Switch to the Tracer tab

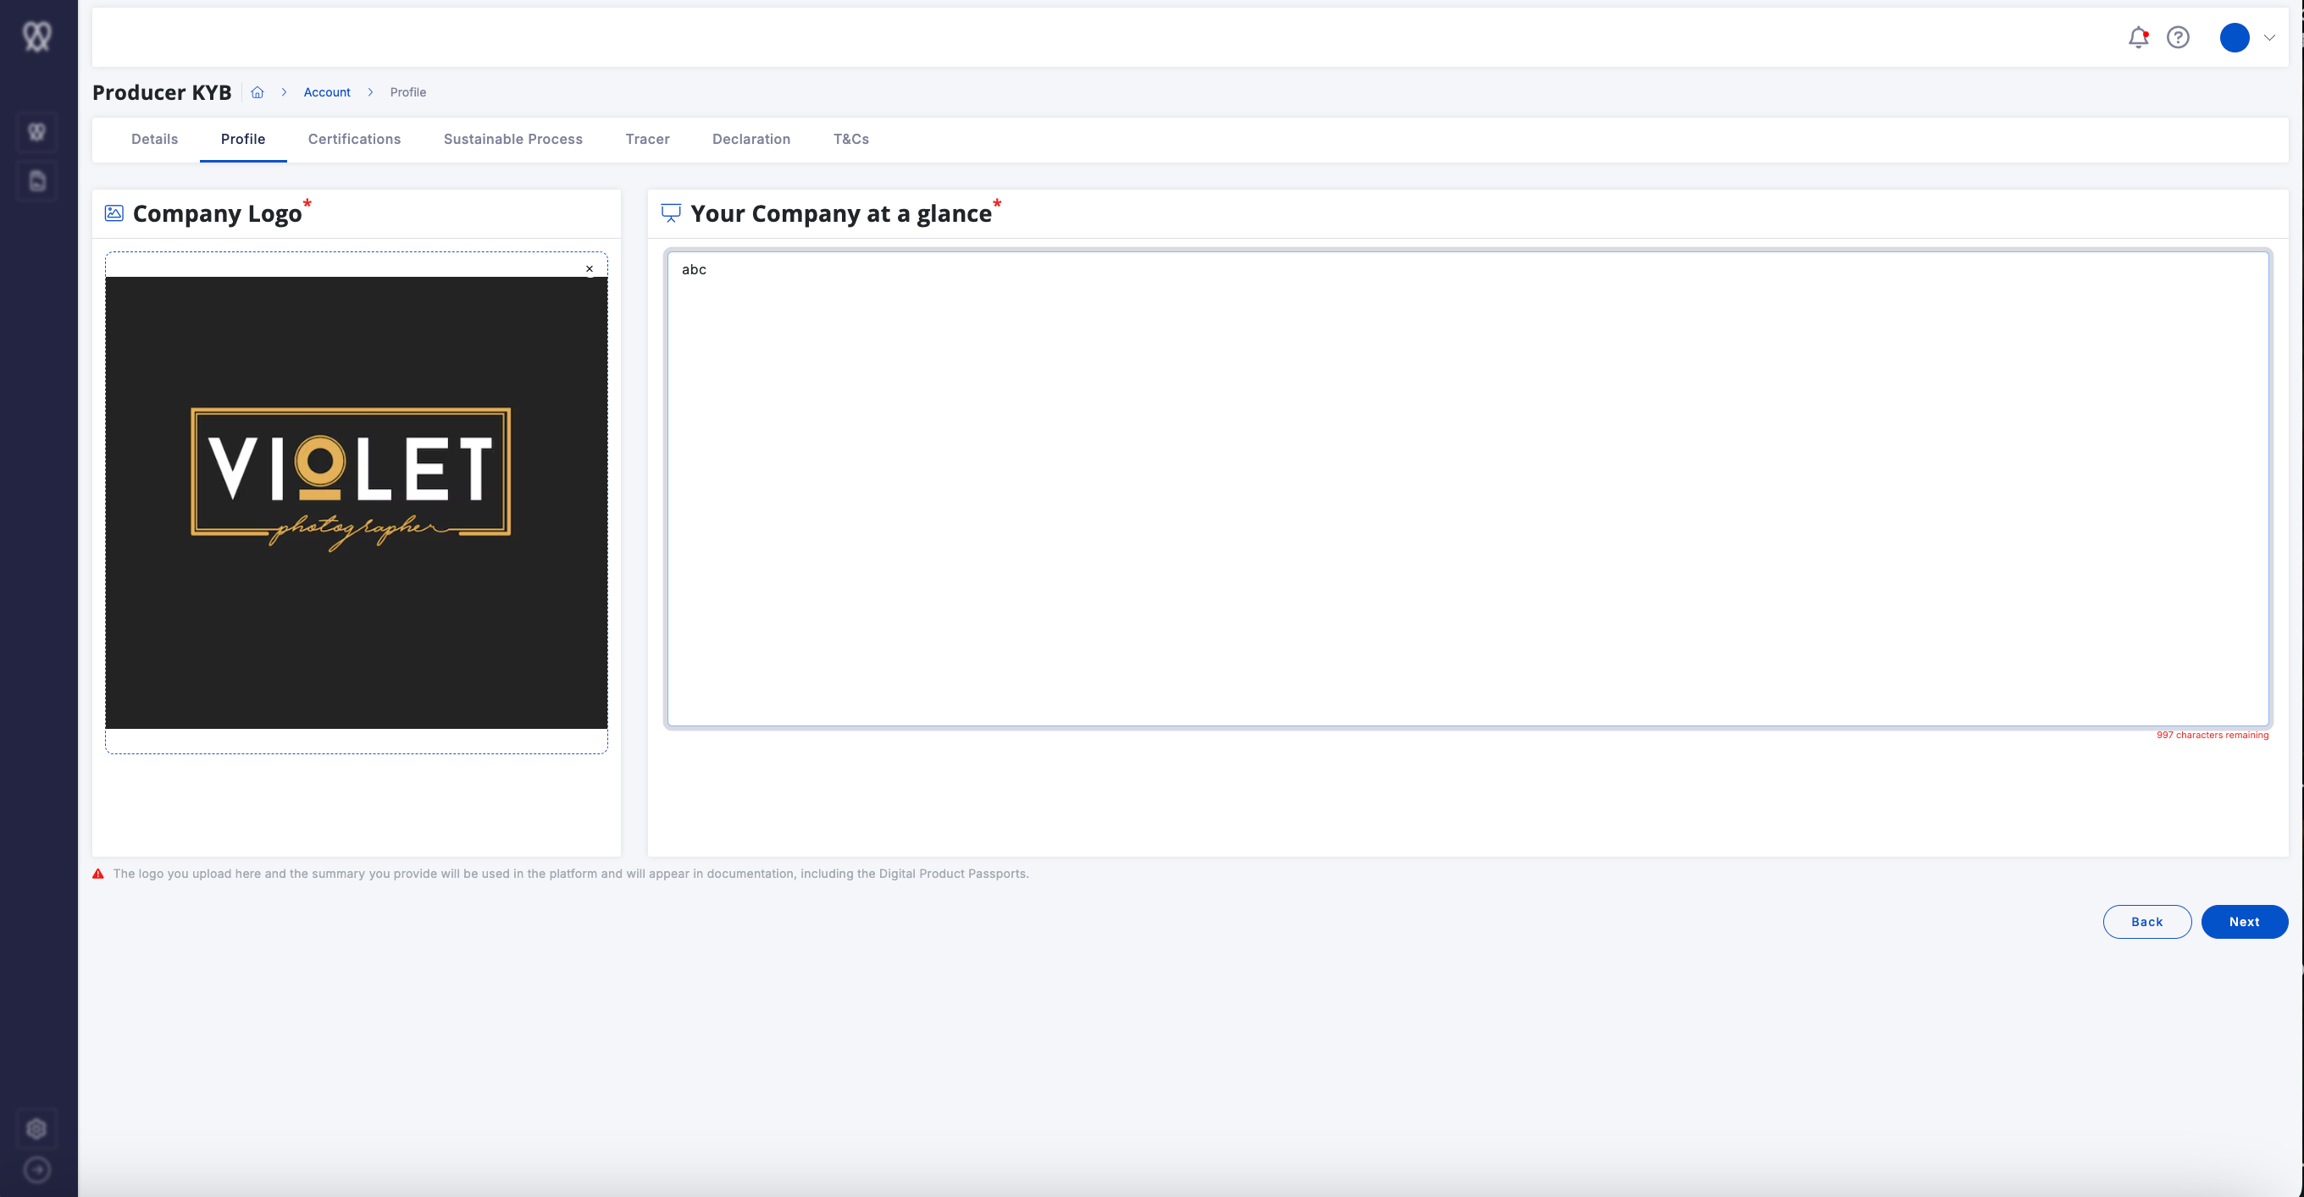[x=647, y=139]
